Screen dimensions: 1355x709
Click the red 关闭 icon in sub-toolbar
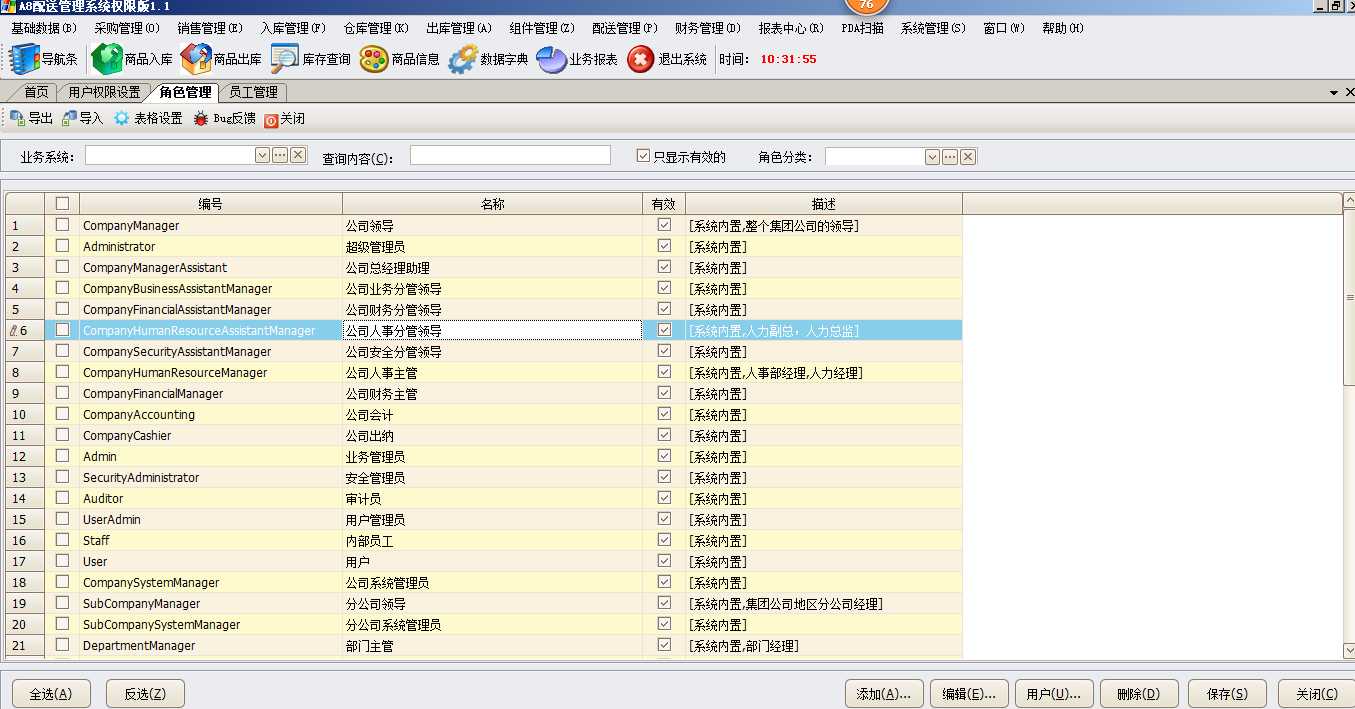[x=271, y=119]
